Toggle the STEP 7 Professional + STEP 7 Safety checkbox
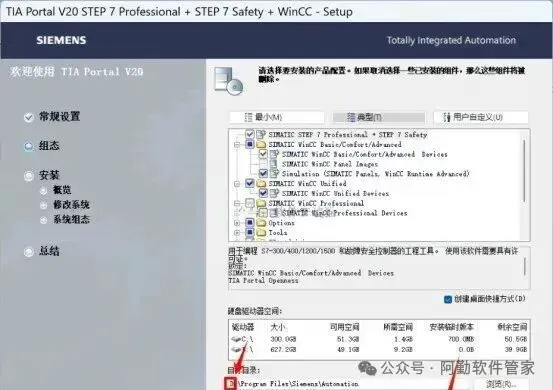 pos(250,134)
